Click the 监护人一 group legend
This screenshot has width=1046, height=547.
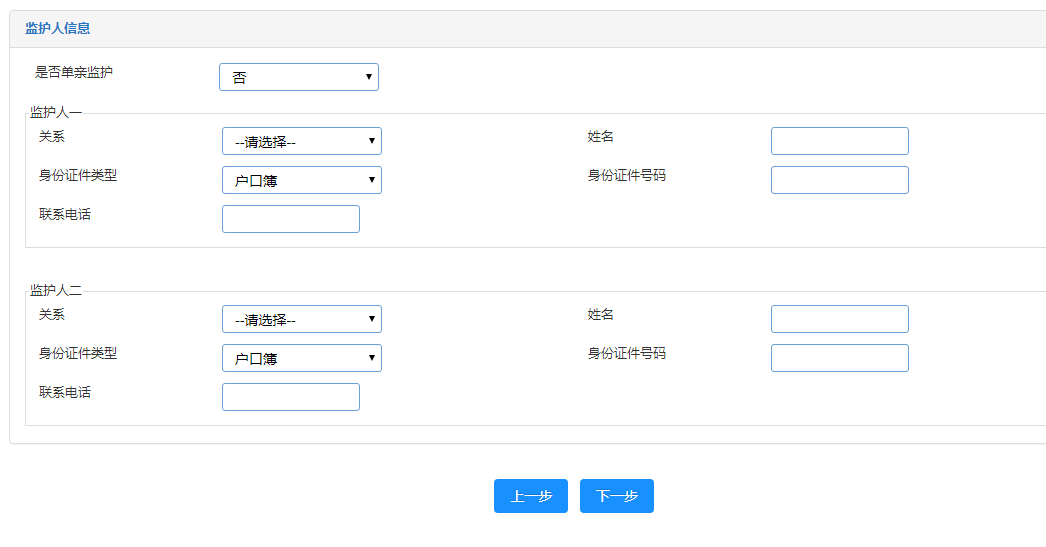(56, 112)
